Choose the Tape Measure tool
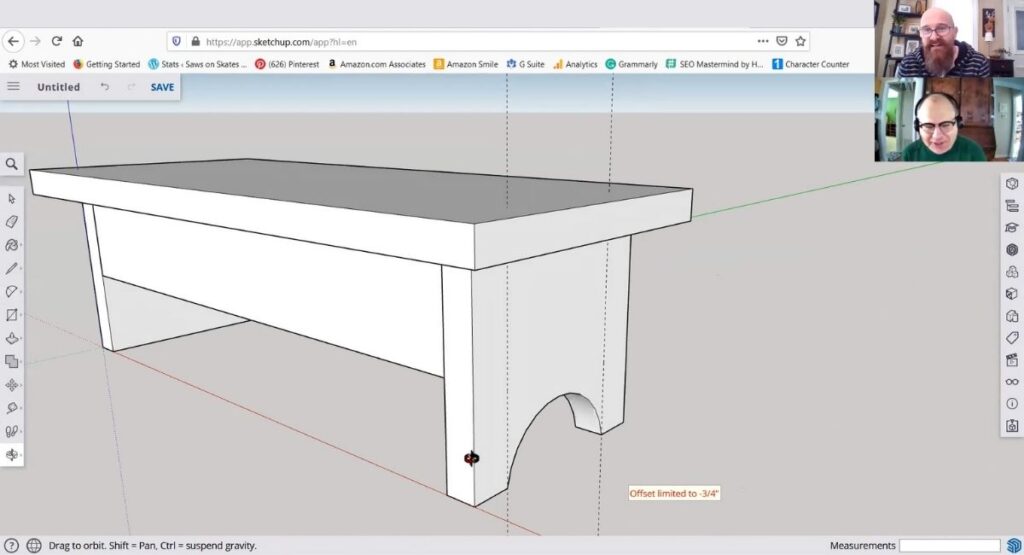The width and height of the screenshot is (1024, 555). click(12, 408)
